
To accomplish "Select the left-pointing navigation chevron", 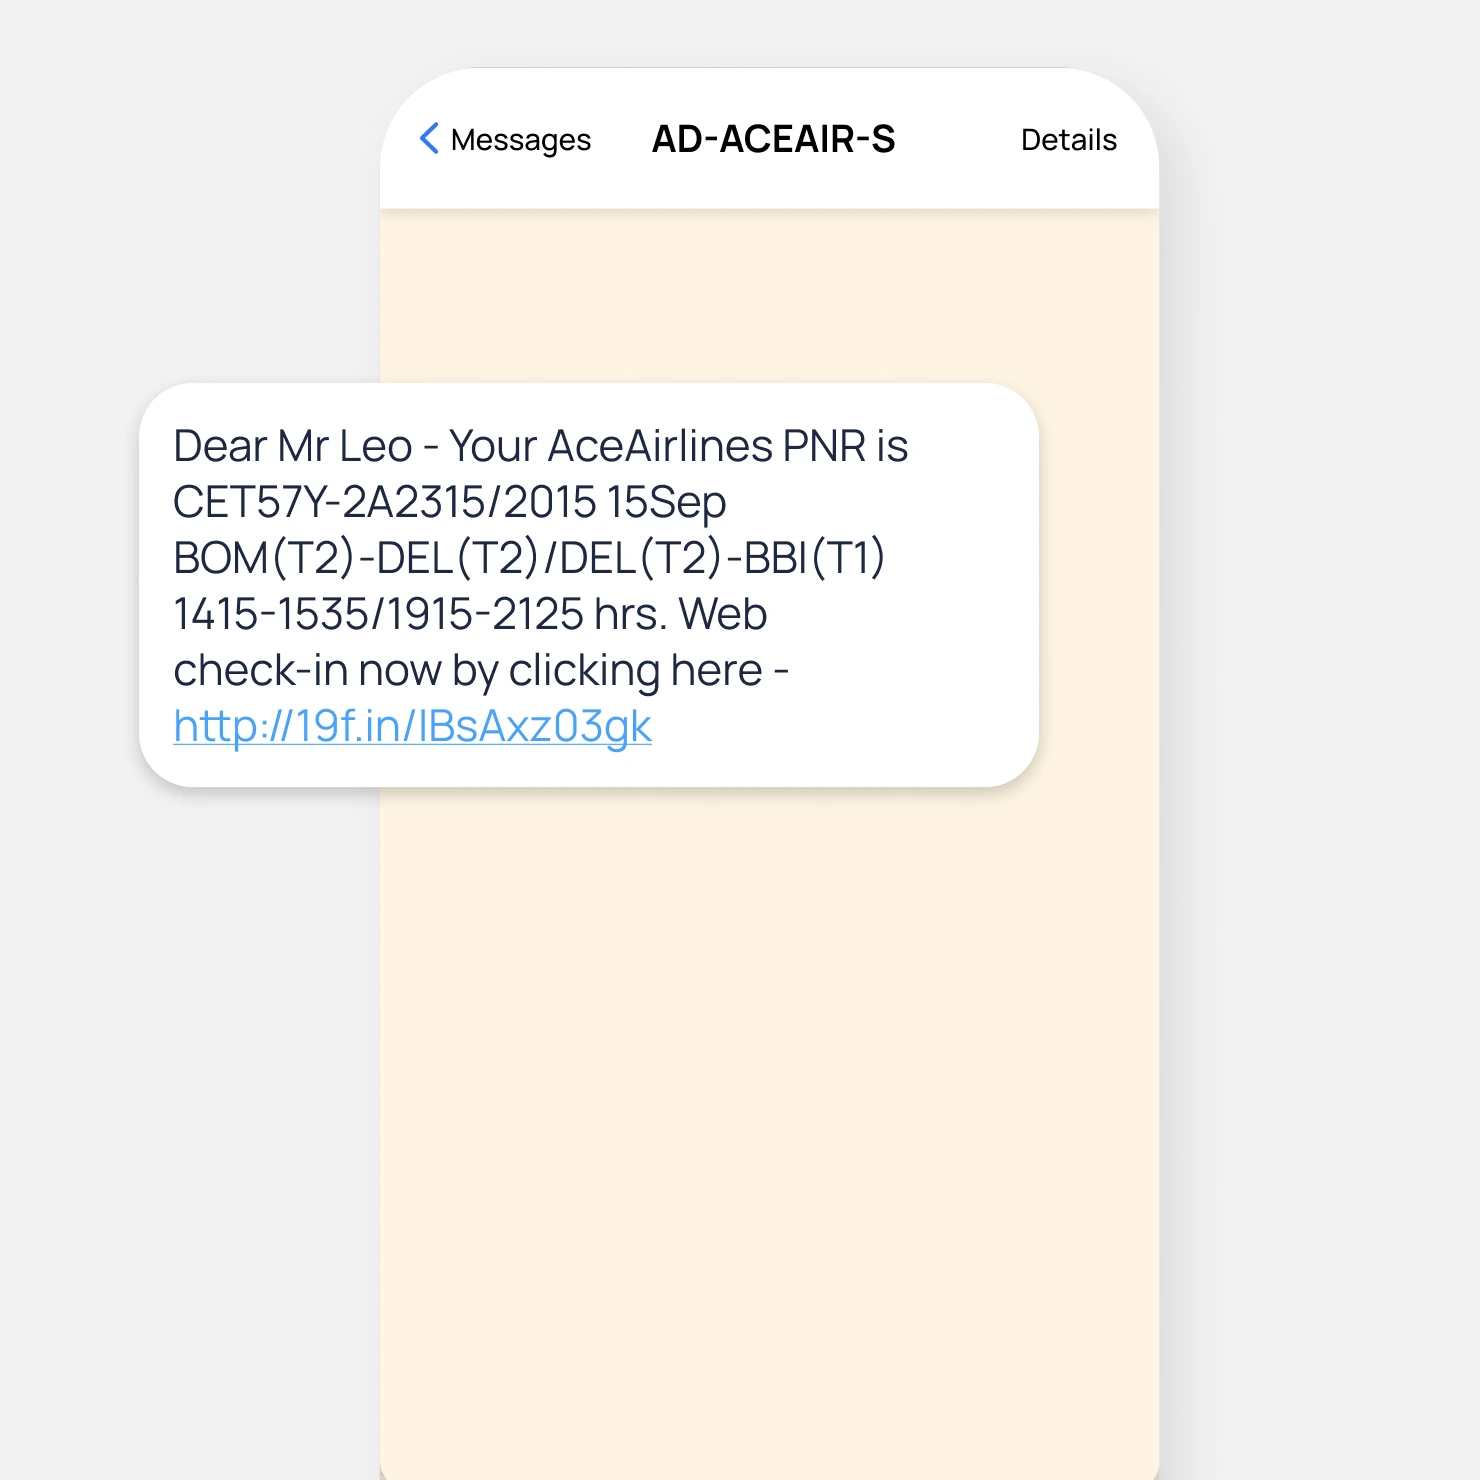I will coord(429,139).
